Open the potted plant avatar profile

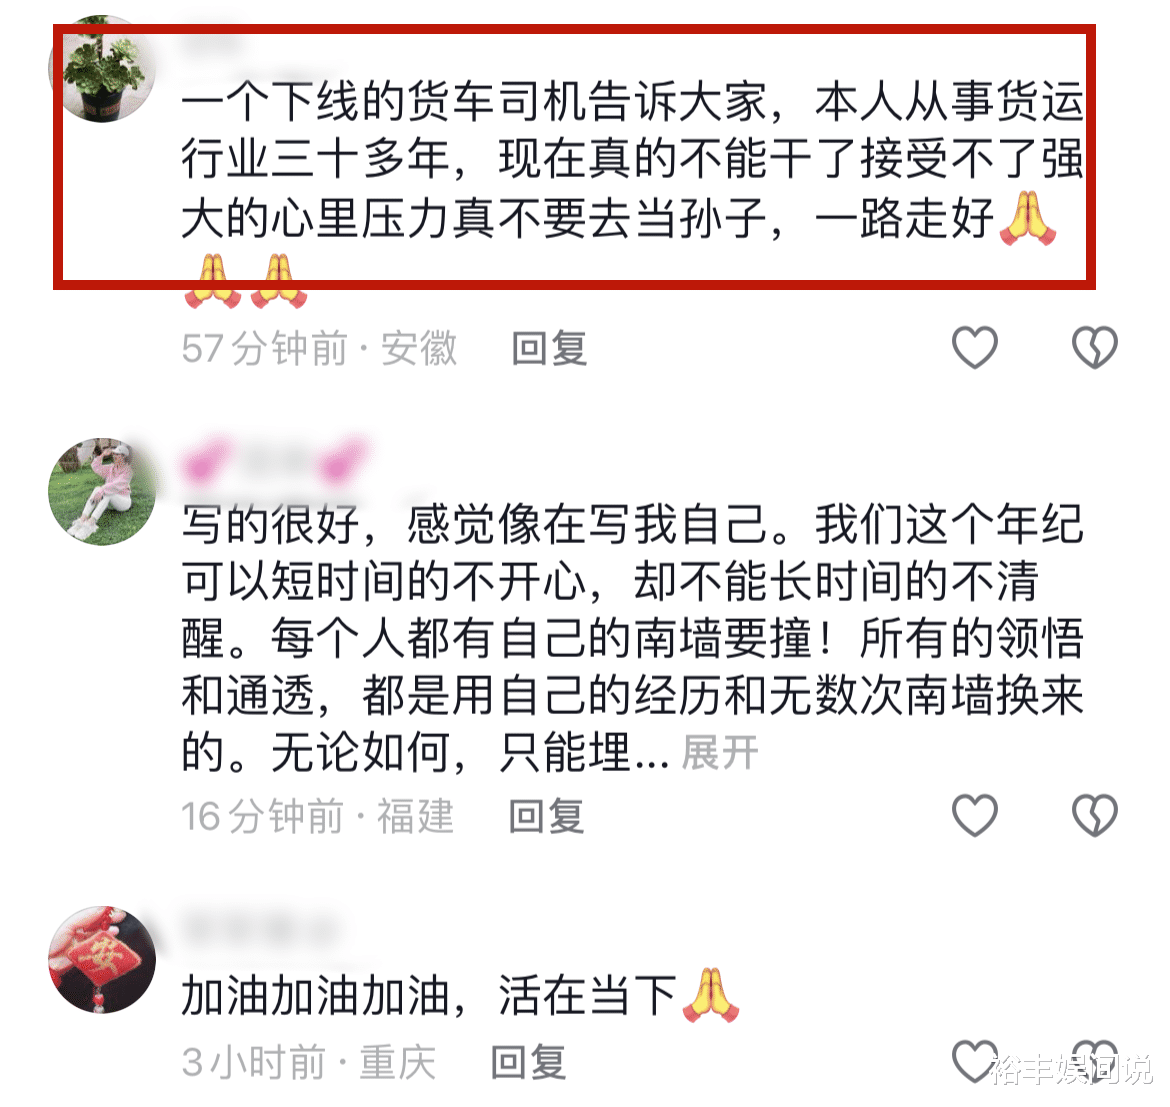click(x=102, y=69)
